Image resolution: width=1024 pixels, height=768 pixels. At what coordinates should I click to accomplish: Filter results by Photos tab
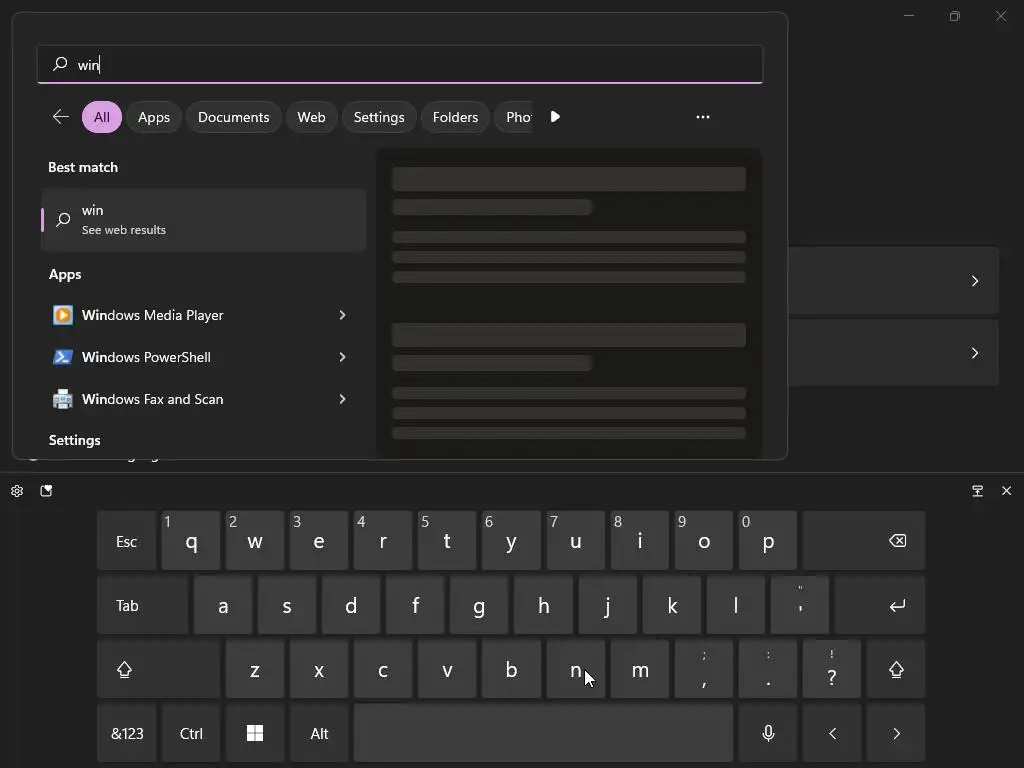515,117
